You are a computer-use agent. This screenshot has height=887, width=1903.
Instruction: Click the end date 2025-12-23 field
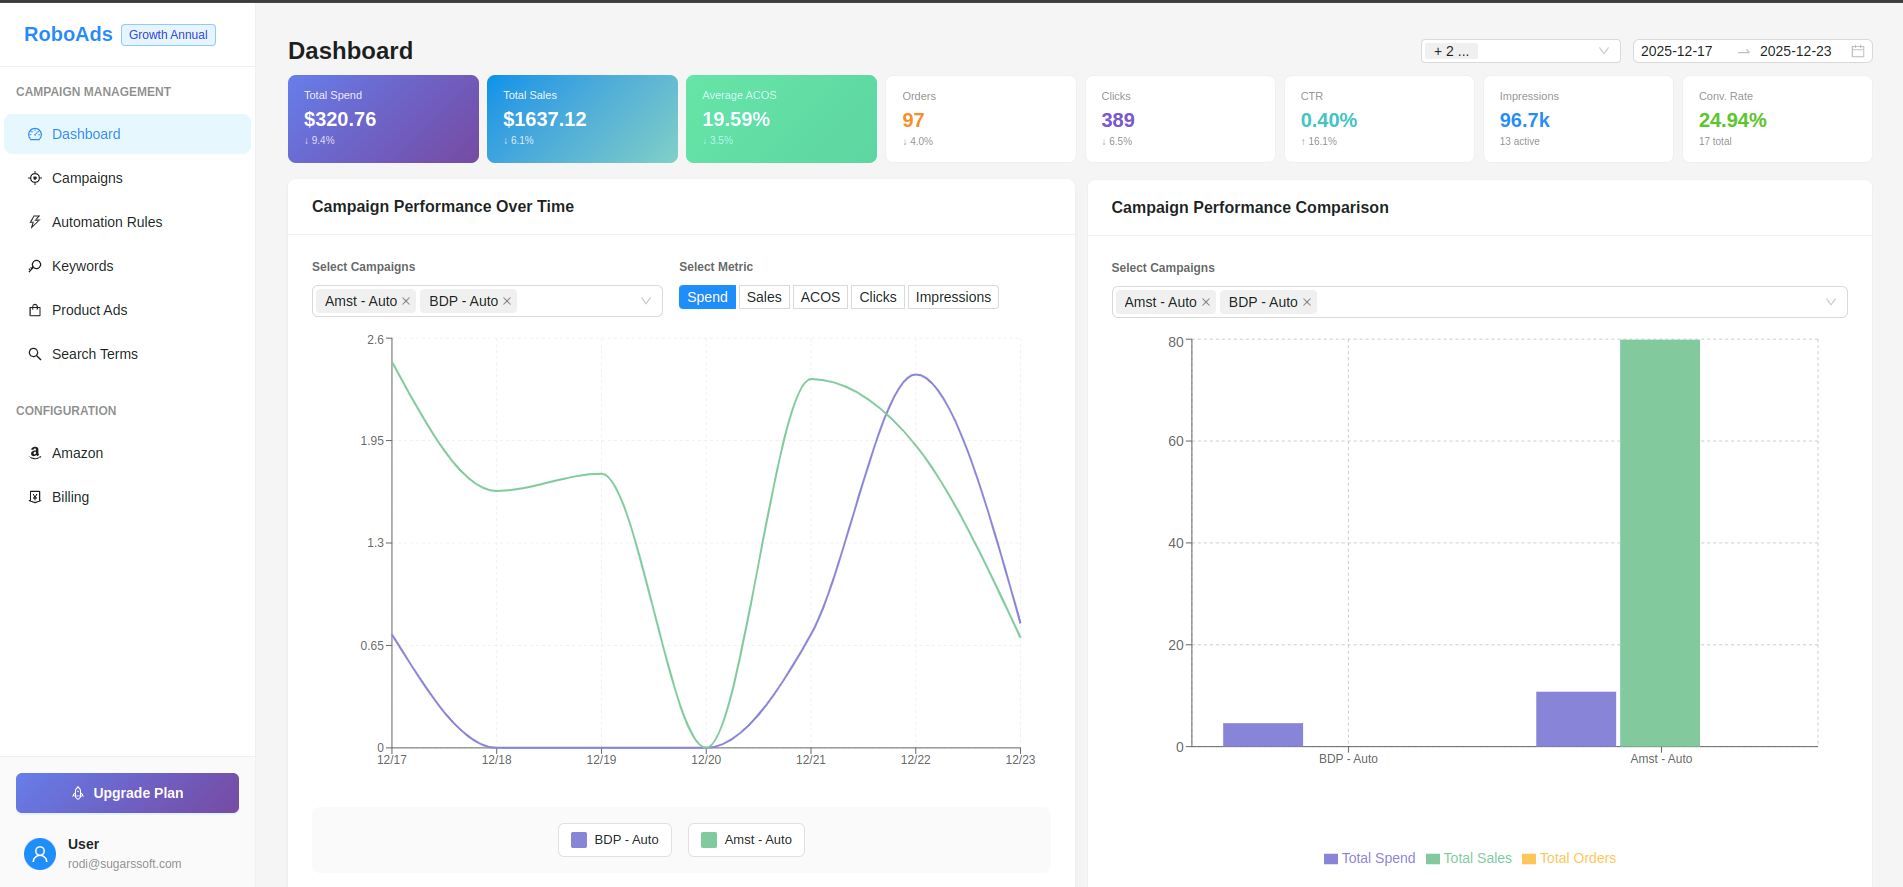click(x=1796, y=51)
